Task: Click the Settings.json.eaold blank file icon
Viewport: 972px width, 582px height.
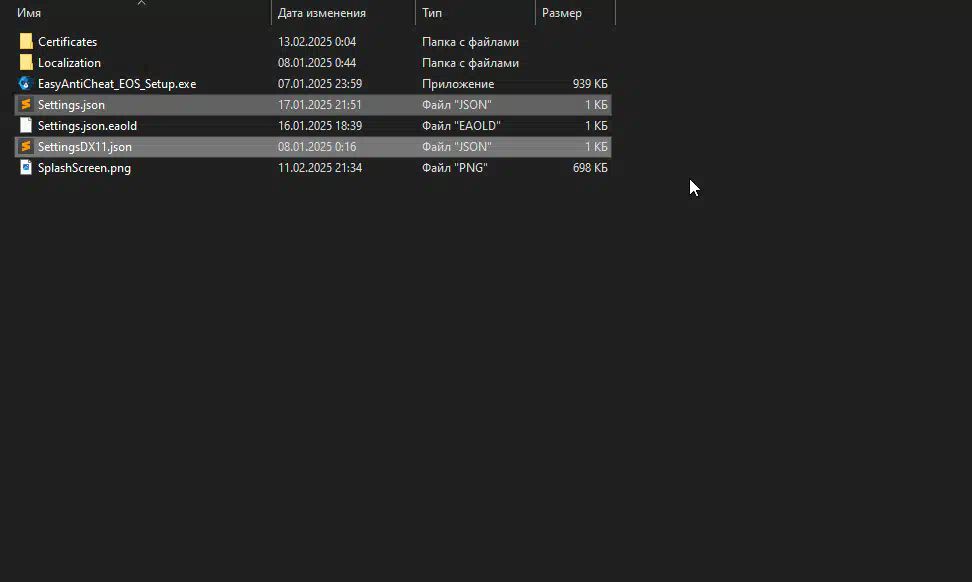Action: click(25, 126)
